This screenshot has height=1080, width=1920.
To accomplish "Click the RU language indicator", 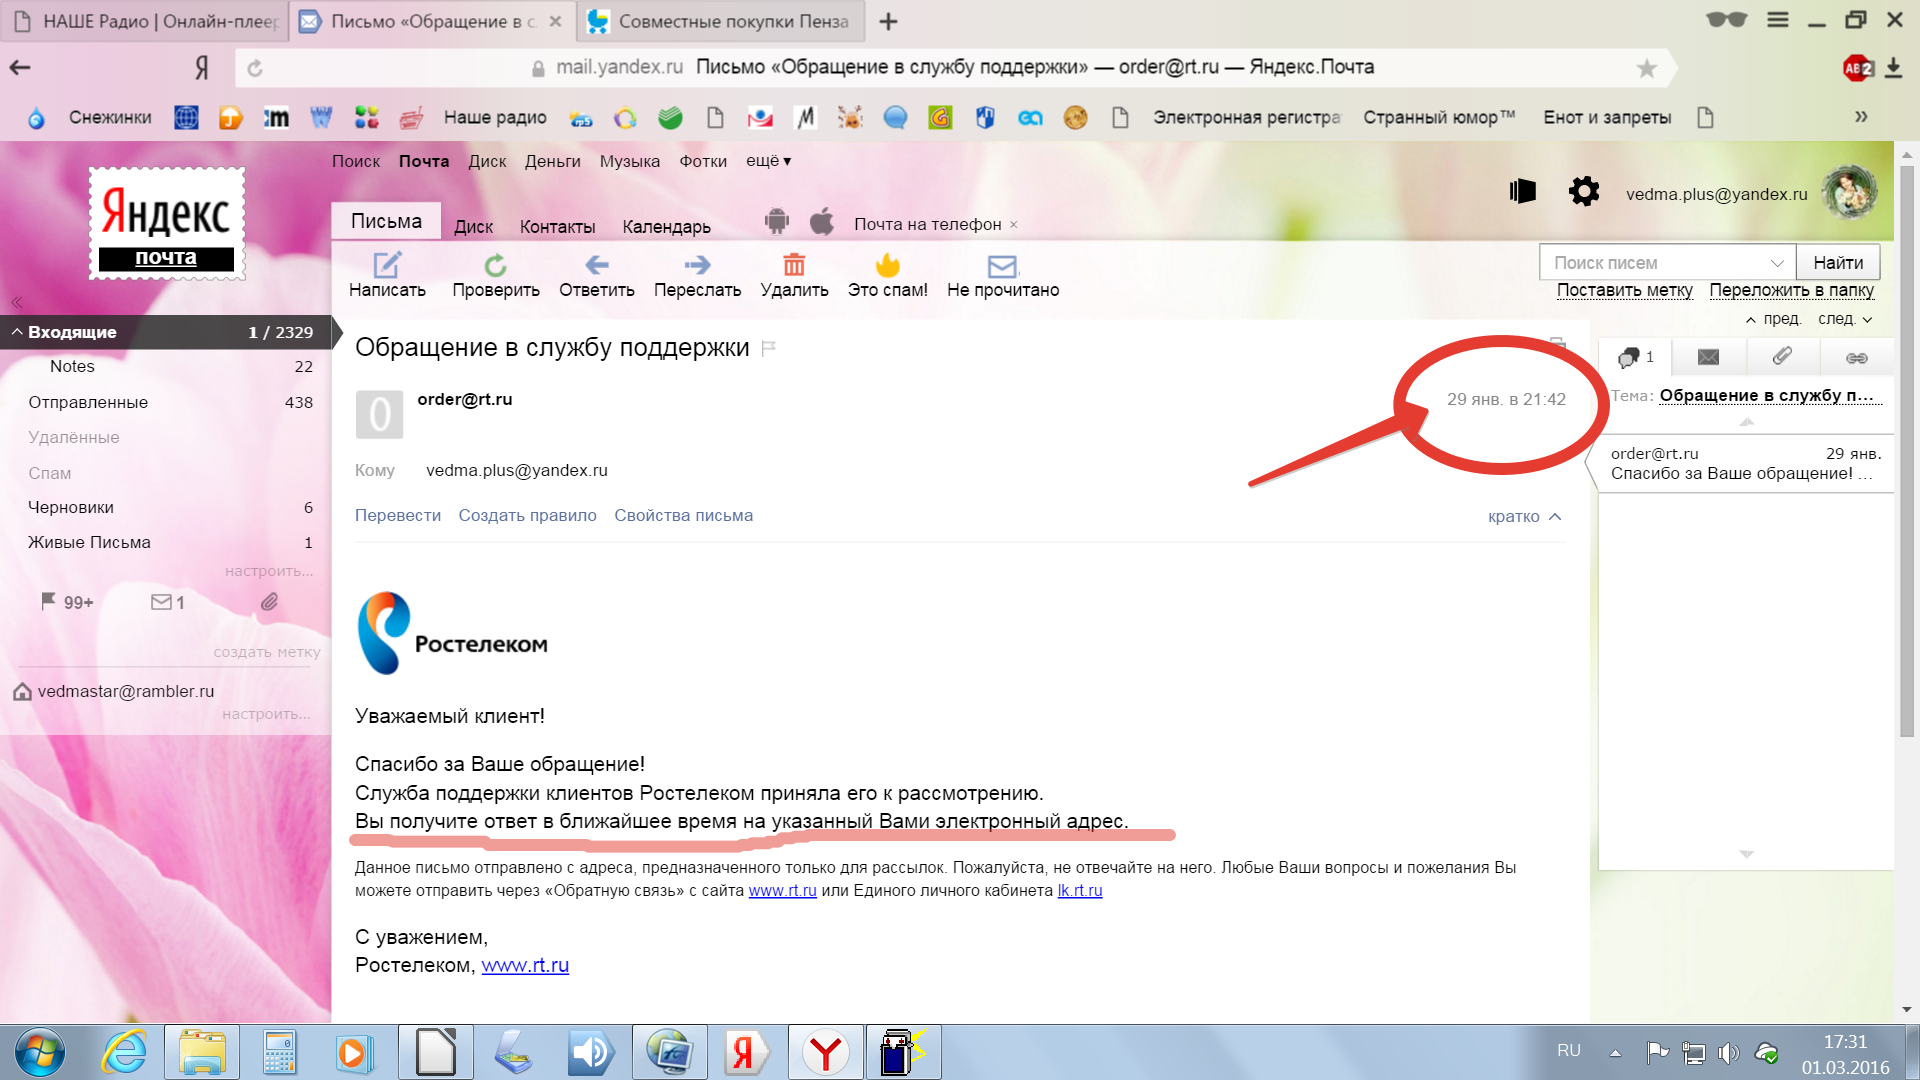I will coord(1568,1051).
